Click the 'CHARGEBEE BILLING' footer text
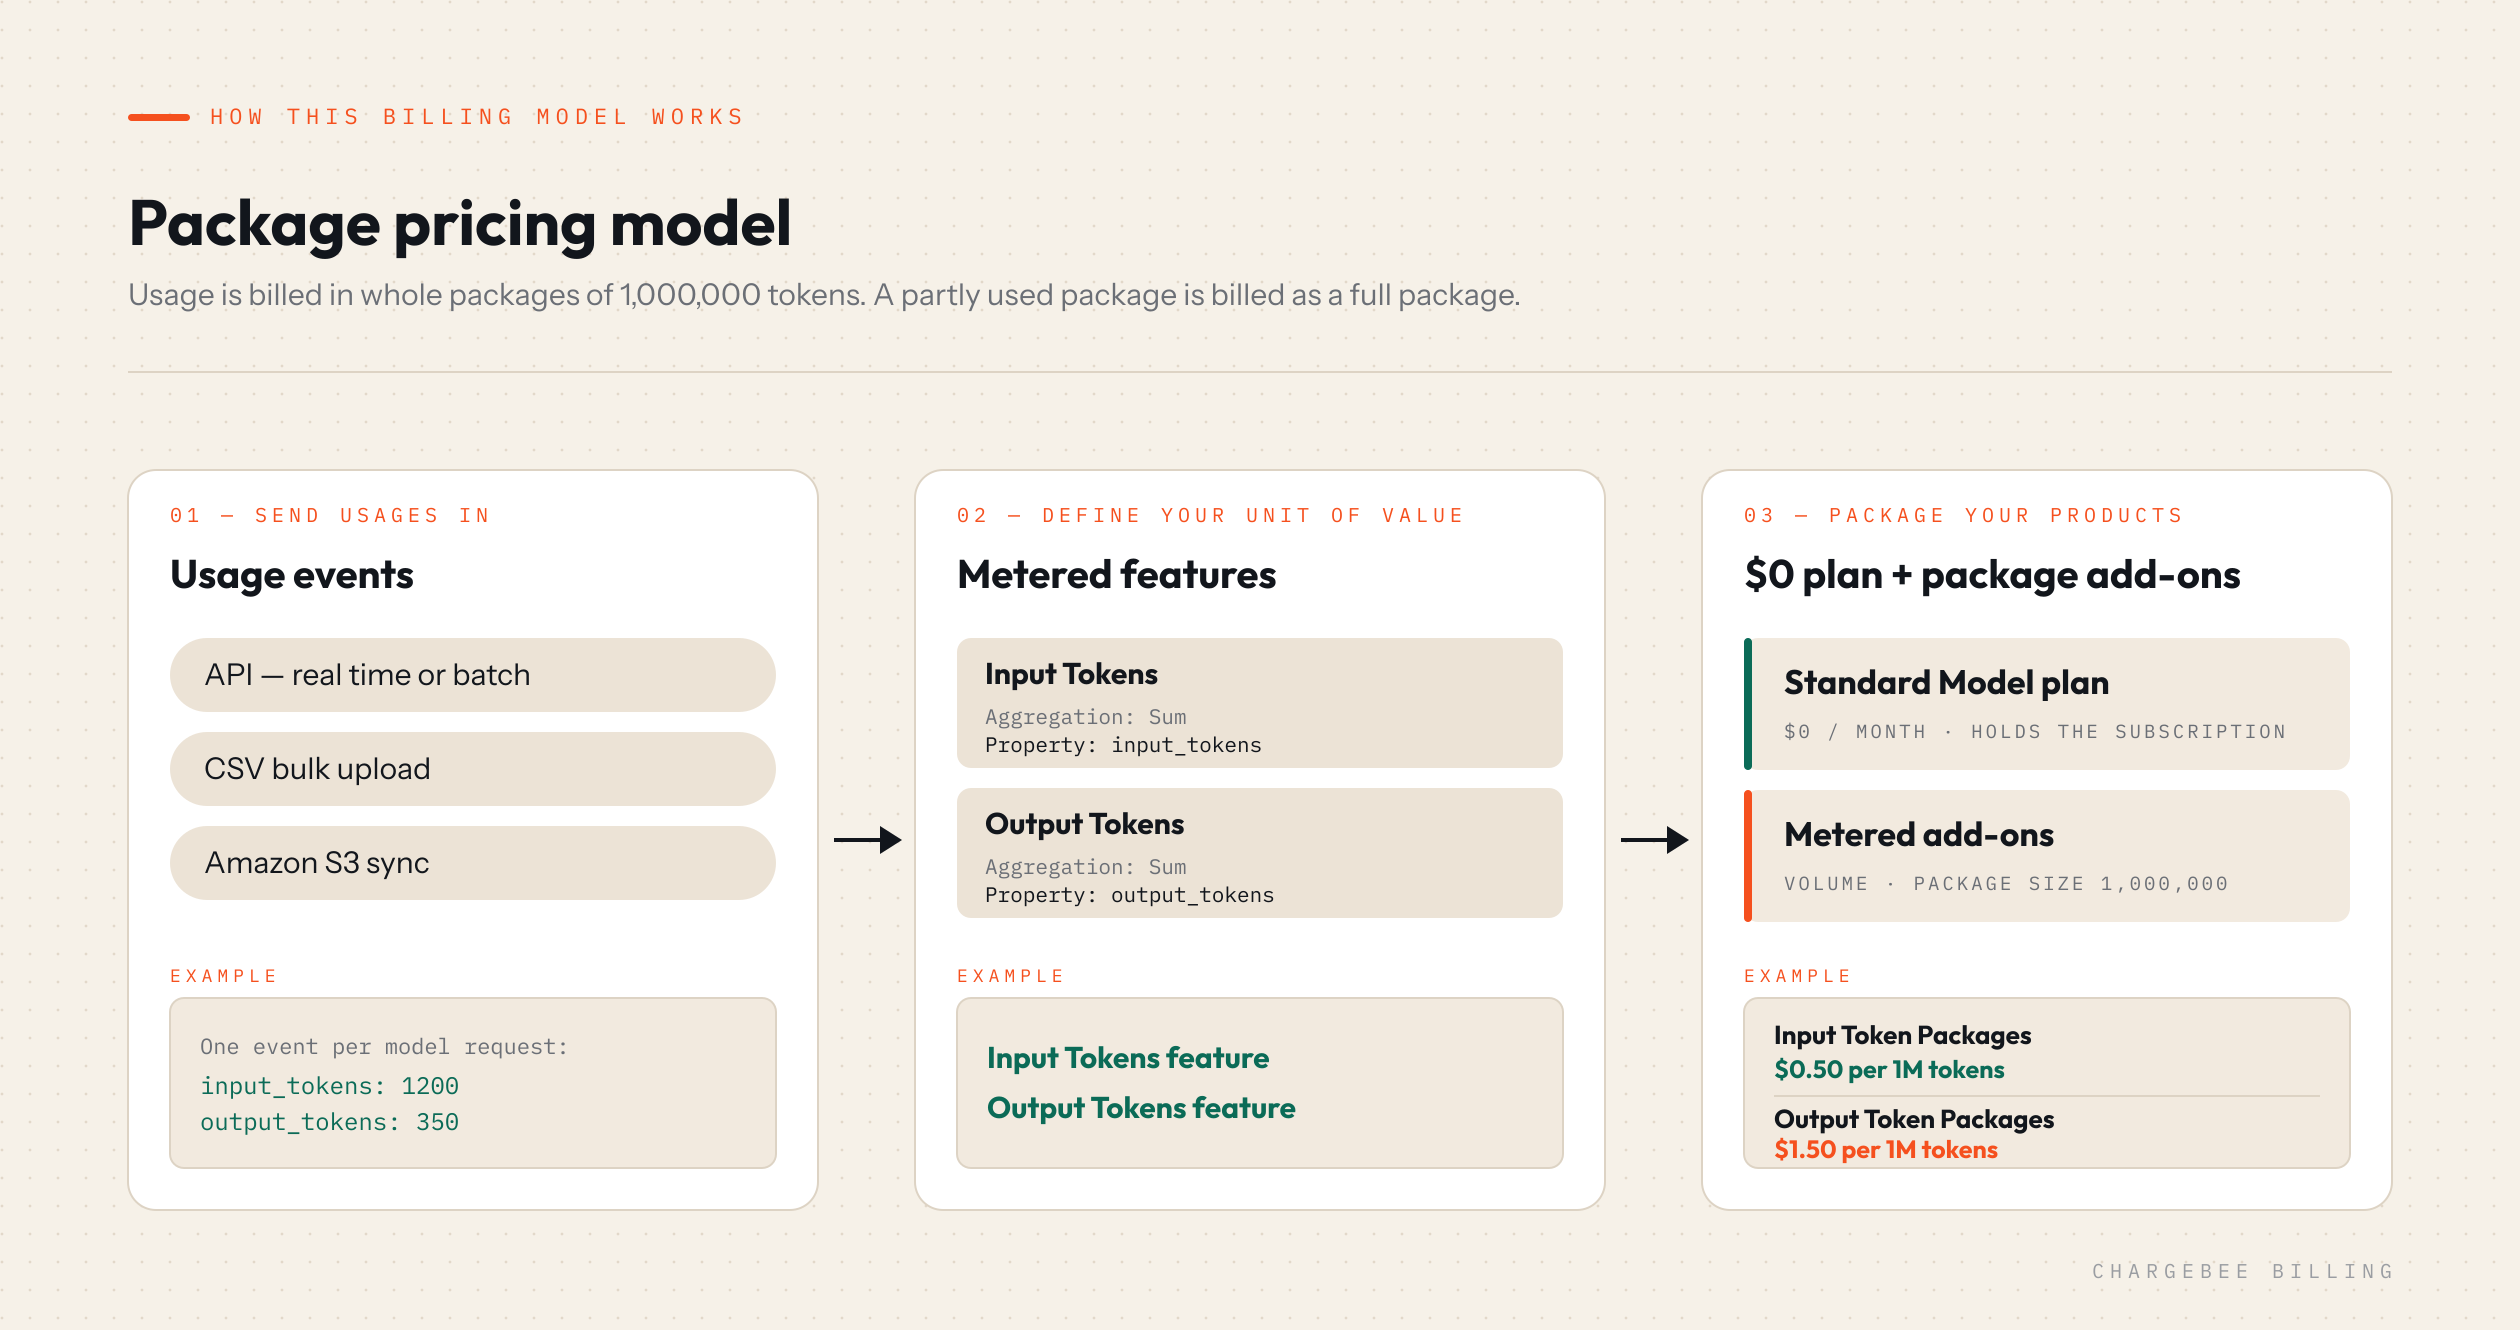This screenshot has height=1330, width=2520. point(2243,1271)
